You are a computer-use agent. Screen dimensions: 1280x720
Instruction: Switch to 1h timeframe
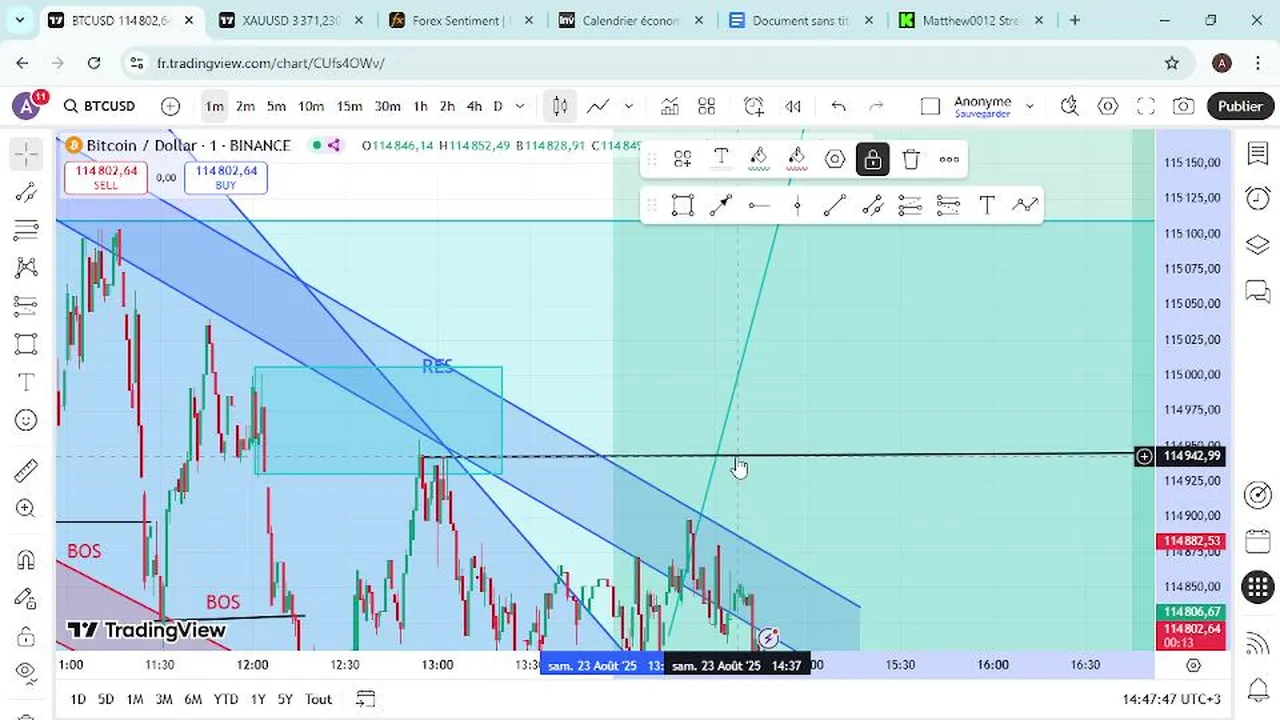pos(420,106)
